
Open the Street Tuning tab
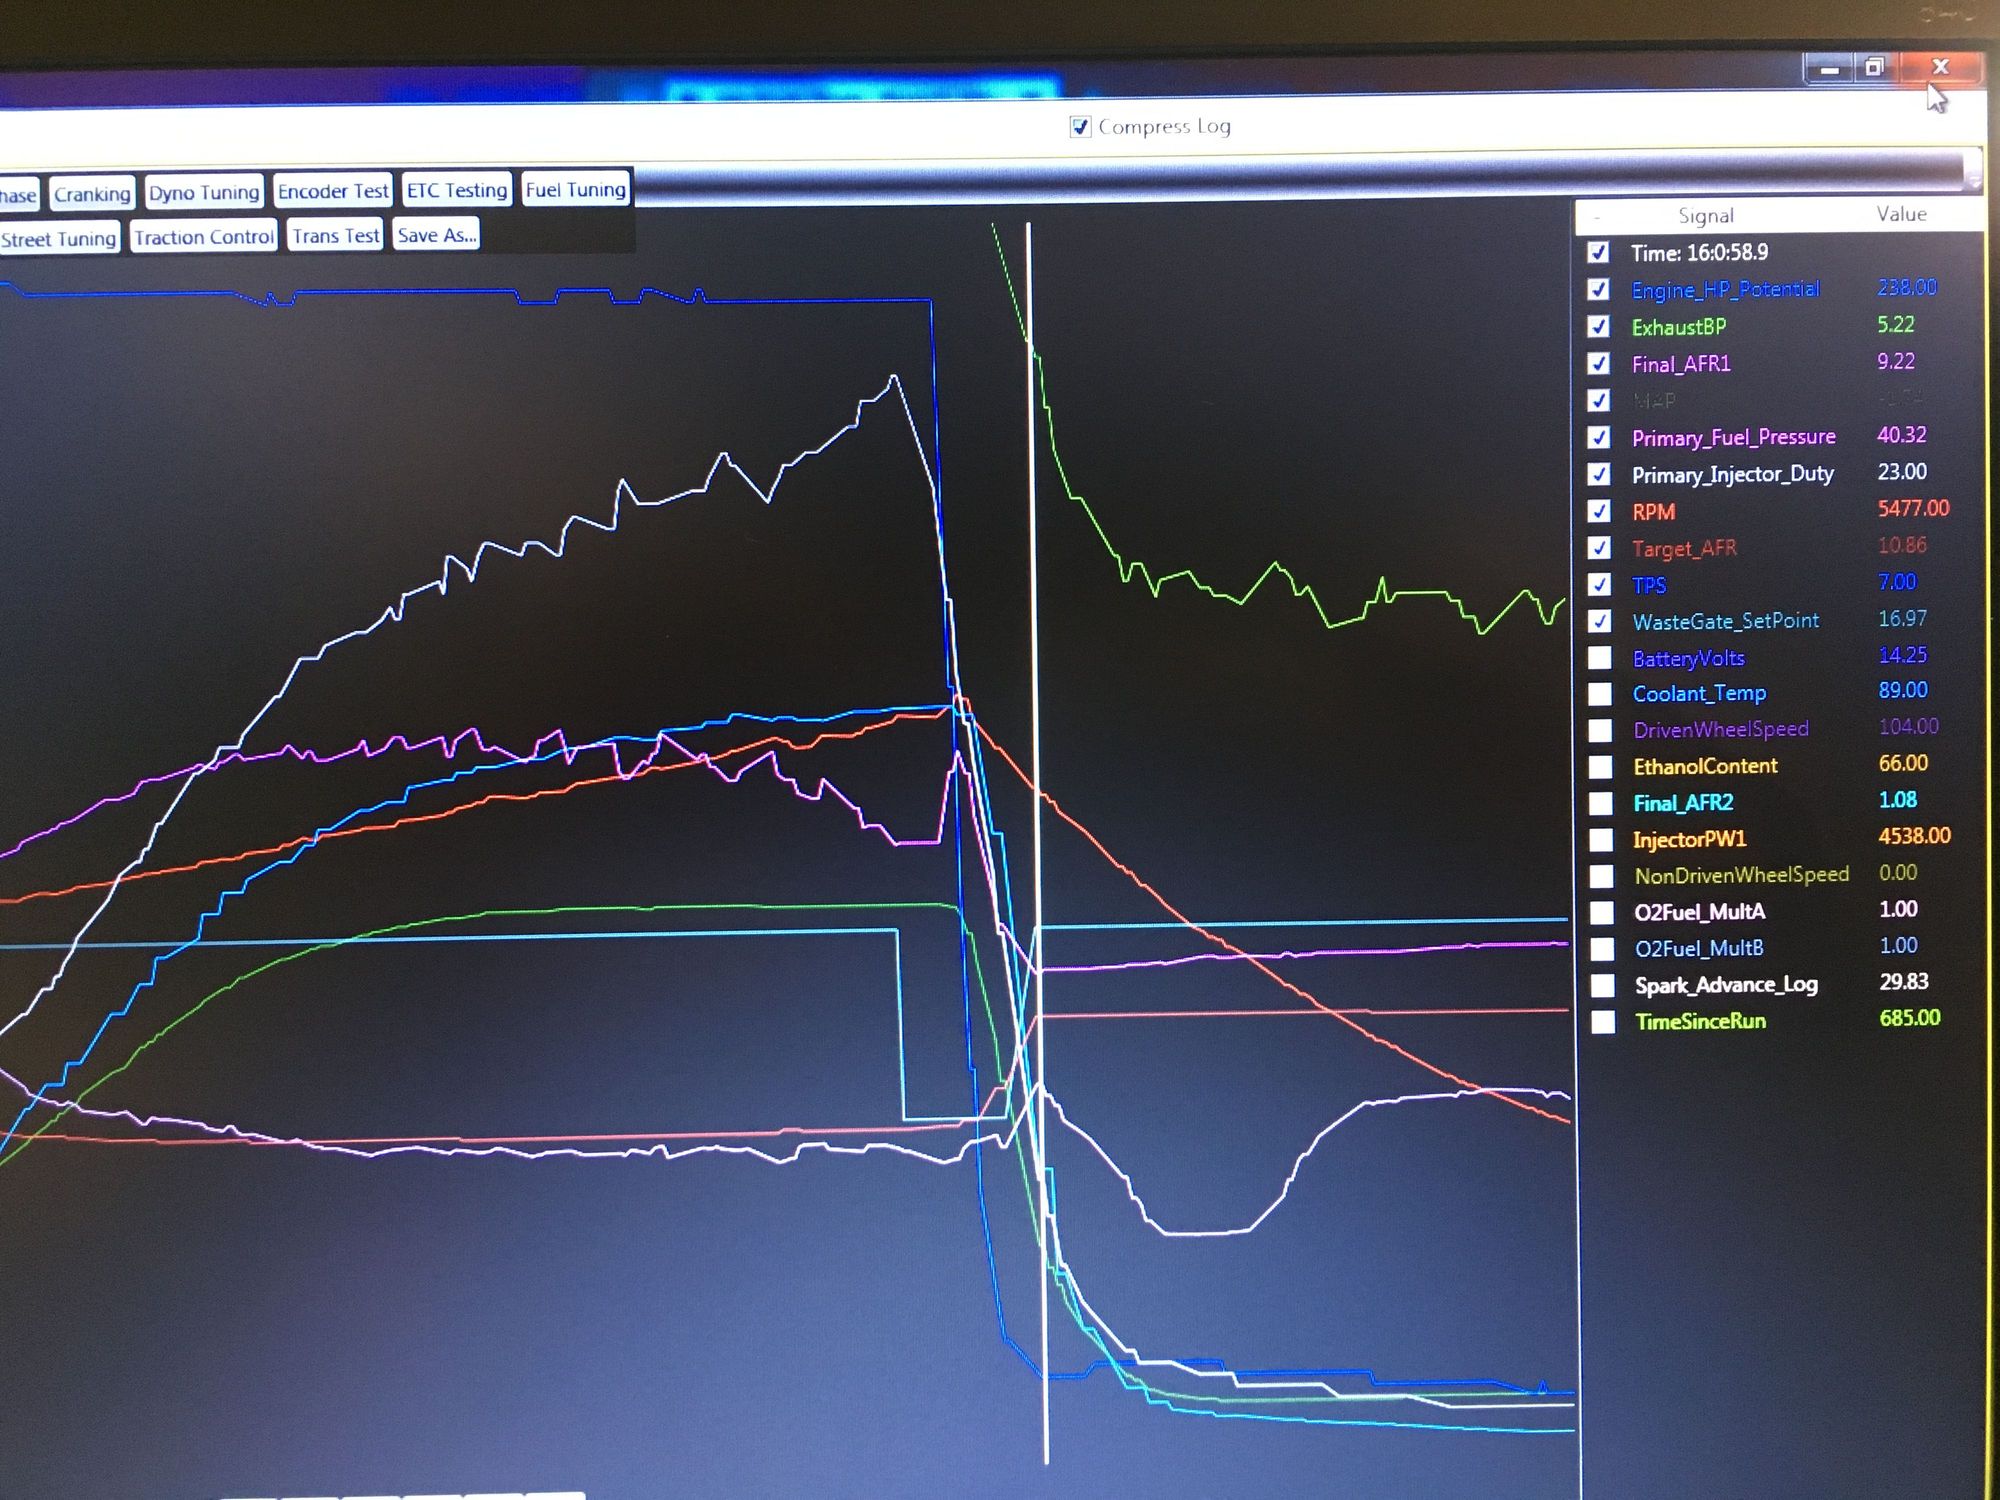coord(58,239)
